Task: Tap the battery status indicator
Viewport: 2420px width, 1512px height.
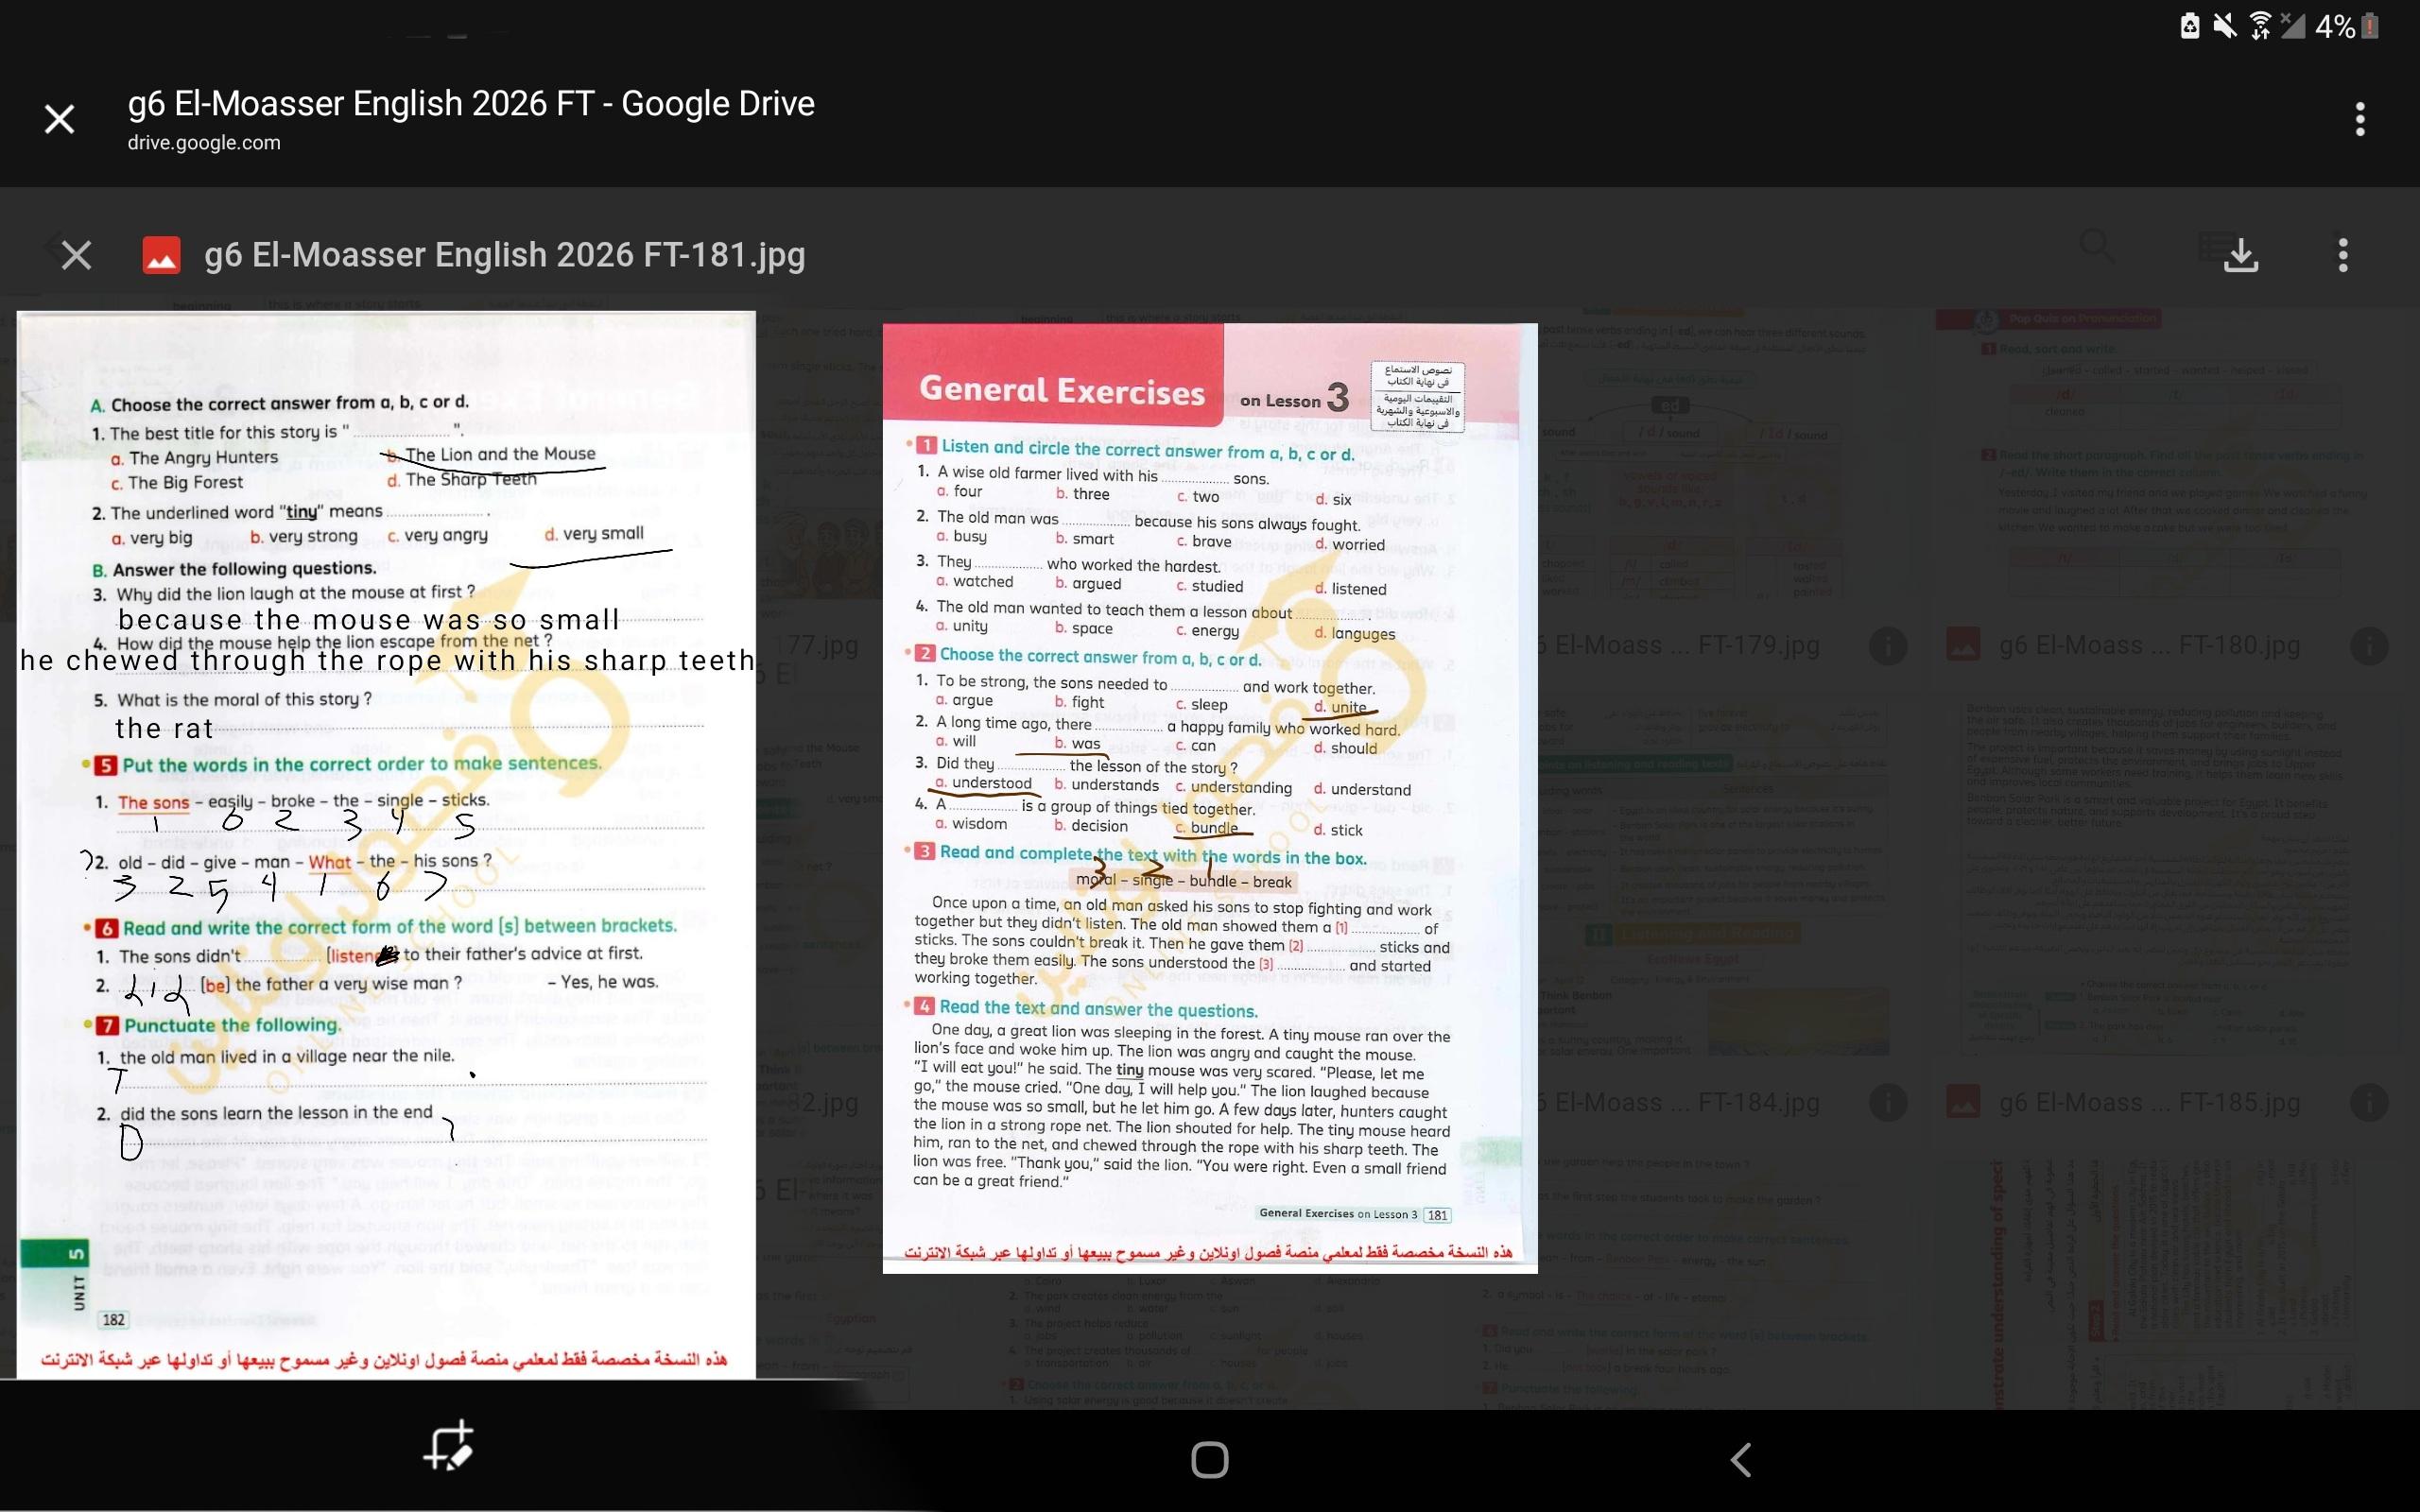Action: coord(2368,26)
